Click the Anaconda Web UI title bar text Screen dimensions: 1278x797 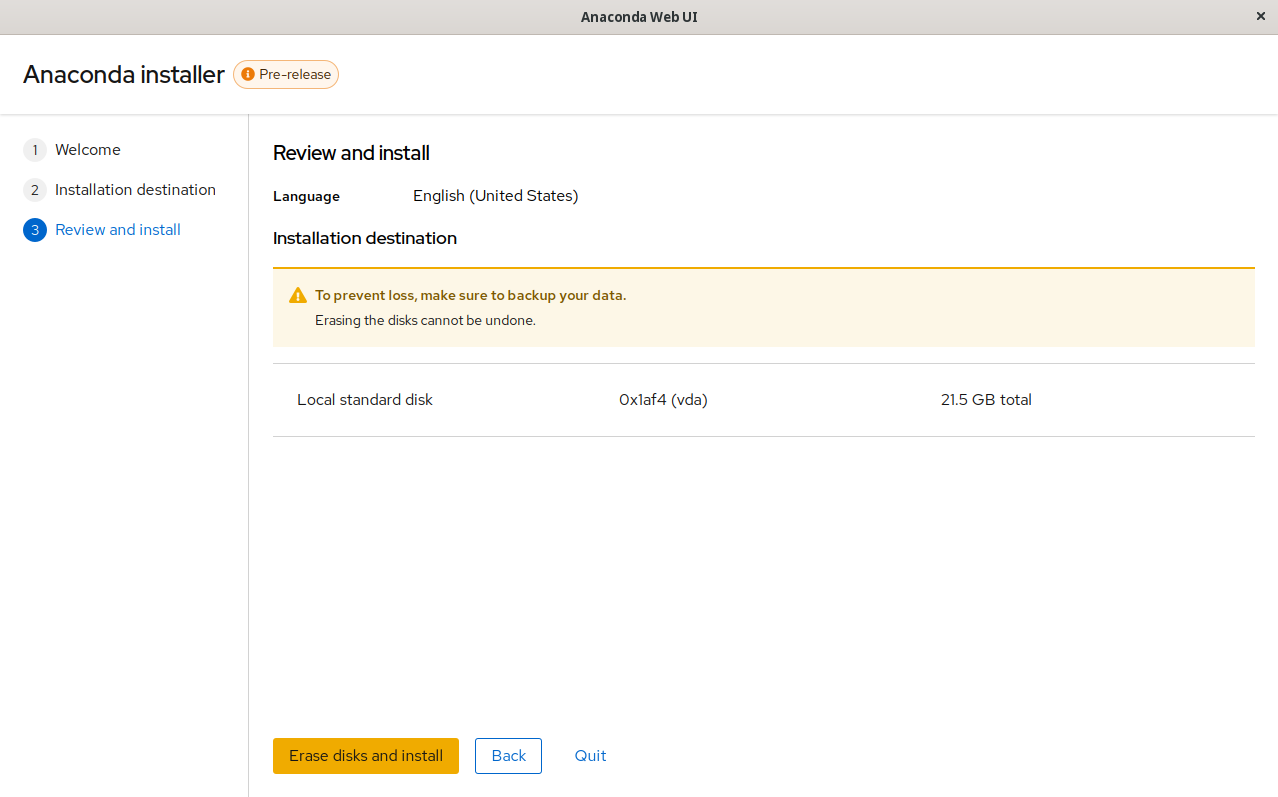(x=639, y=17)
